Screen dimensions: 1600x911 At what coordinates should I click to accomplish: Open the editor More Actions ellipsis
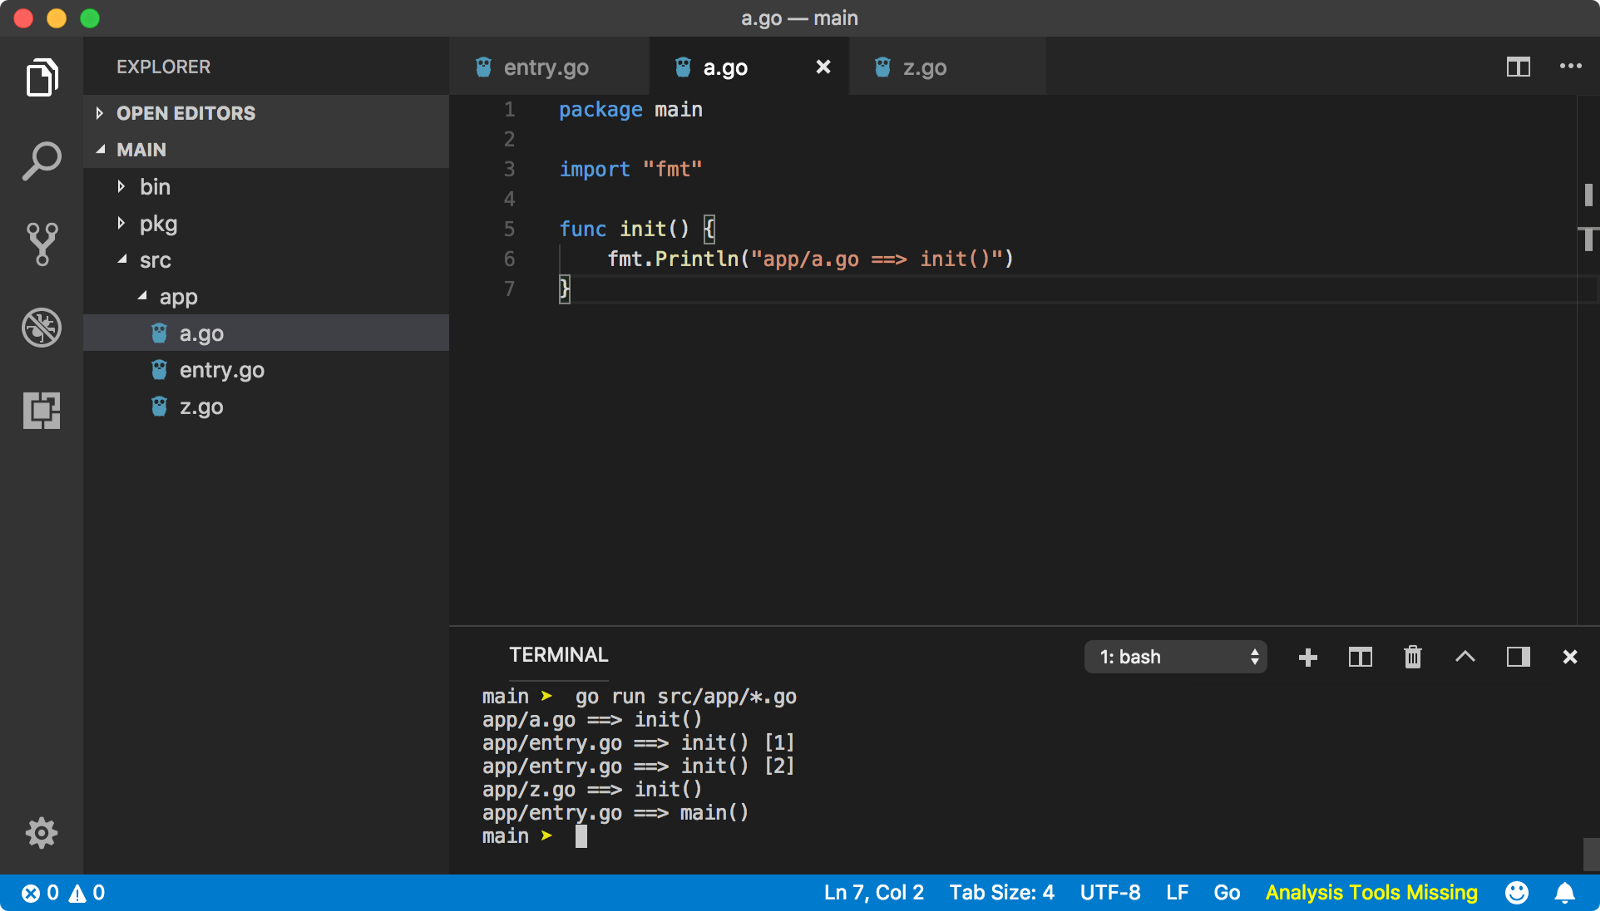(x=1570, y=67)
